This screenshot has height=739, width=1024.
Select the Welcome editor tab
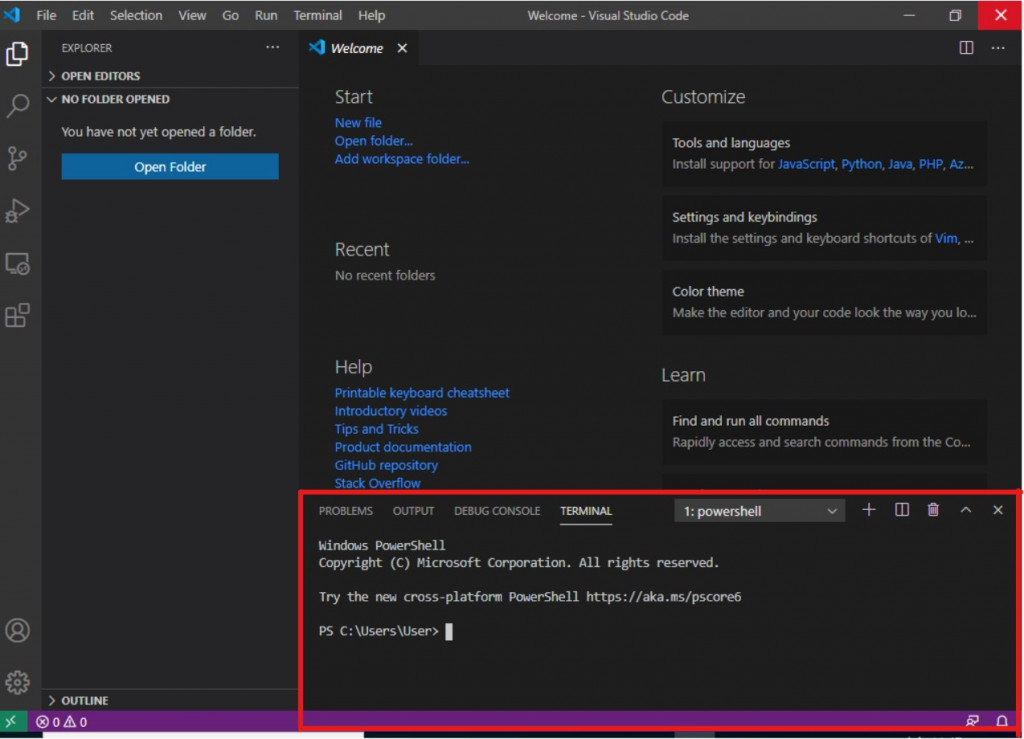[x=357, y=48]
